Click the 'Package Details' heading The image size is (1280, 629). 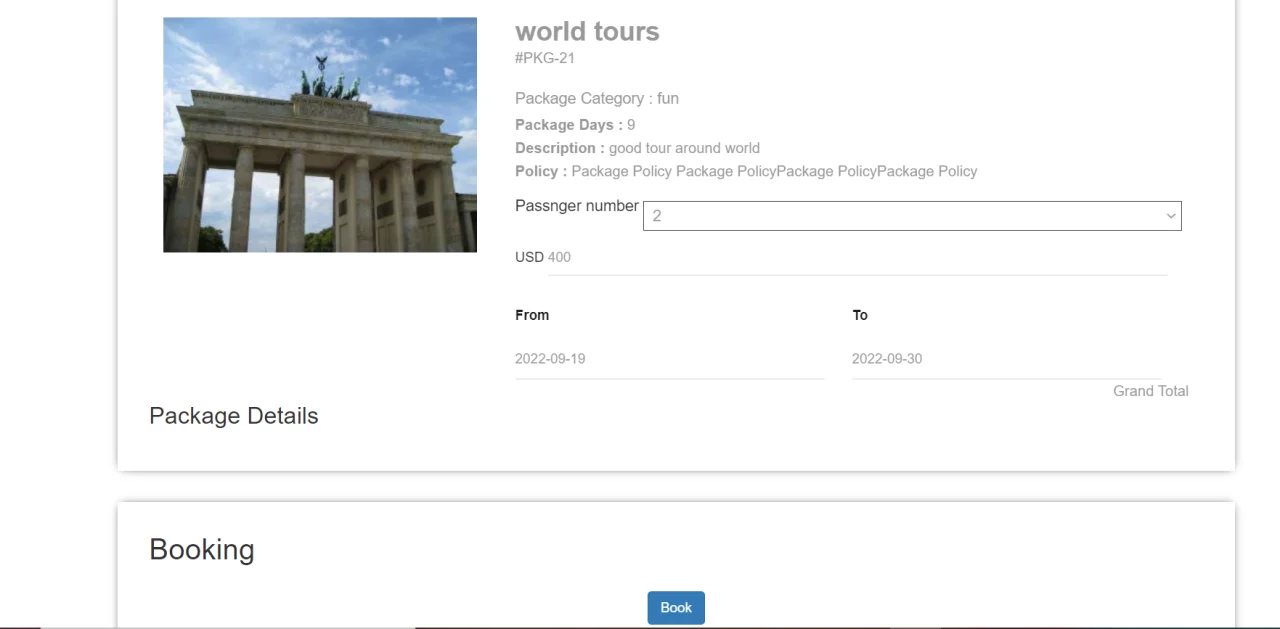click(234, 416)
